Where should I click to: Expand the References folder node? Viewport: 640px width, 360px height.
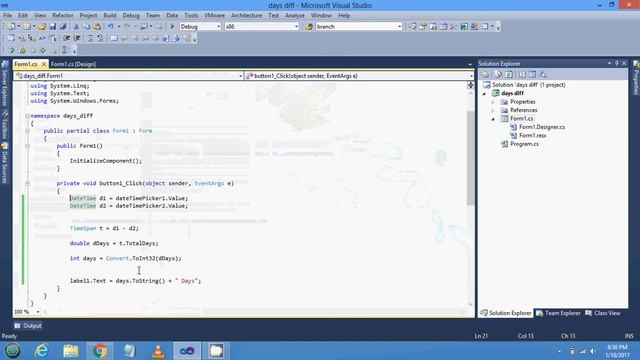click(493, 110)
